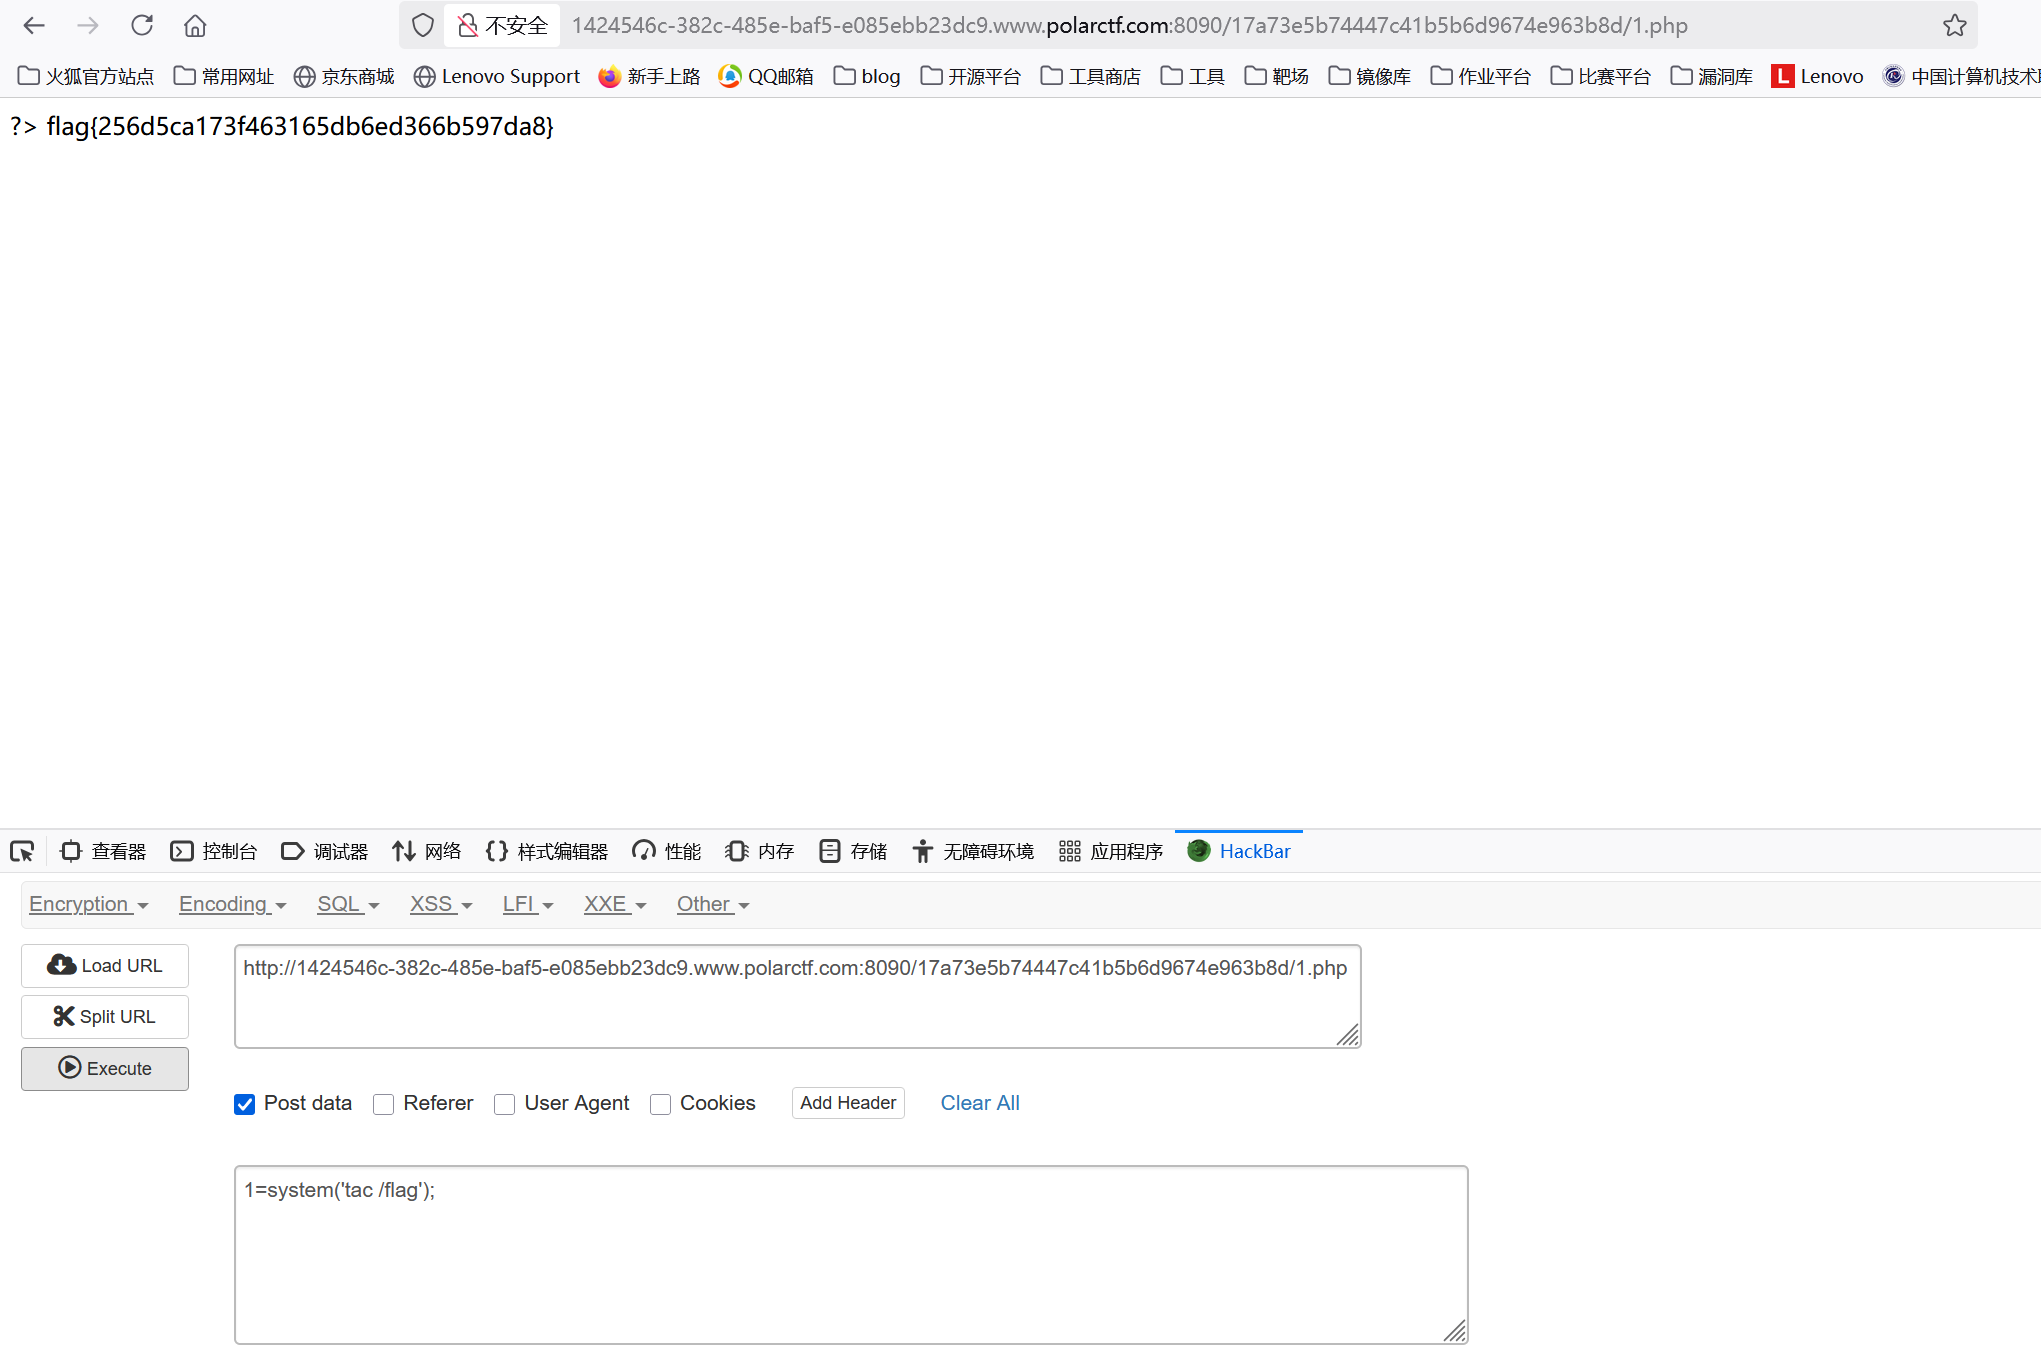Screen dimensions: 2041x1359
Task: Open the 京东商城 bookmark
Action: 344,76
